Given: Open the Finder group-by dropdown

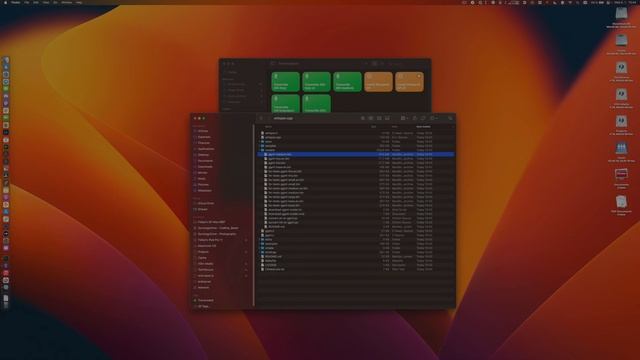Looking at the screenshot, I should click(404, 118).
